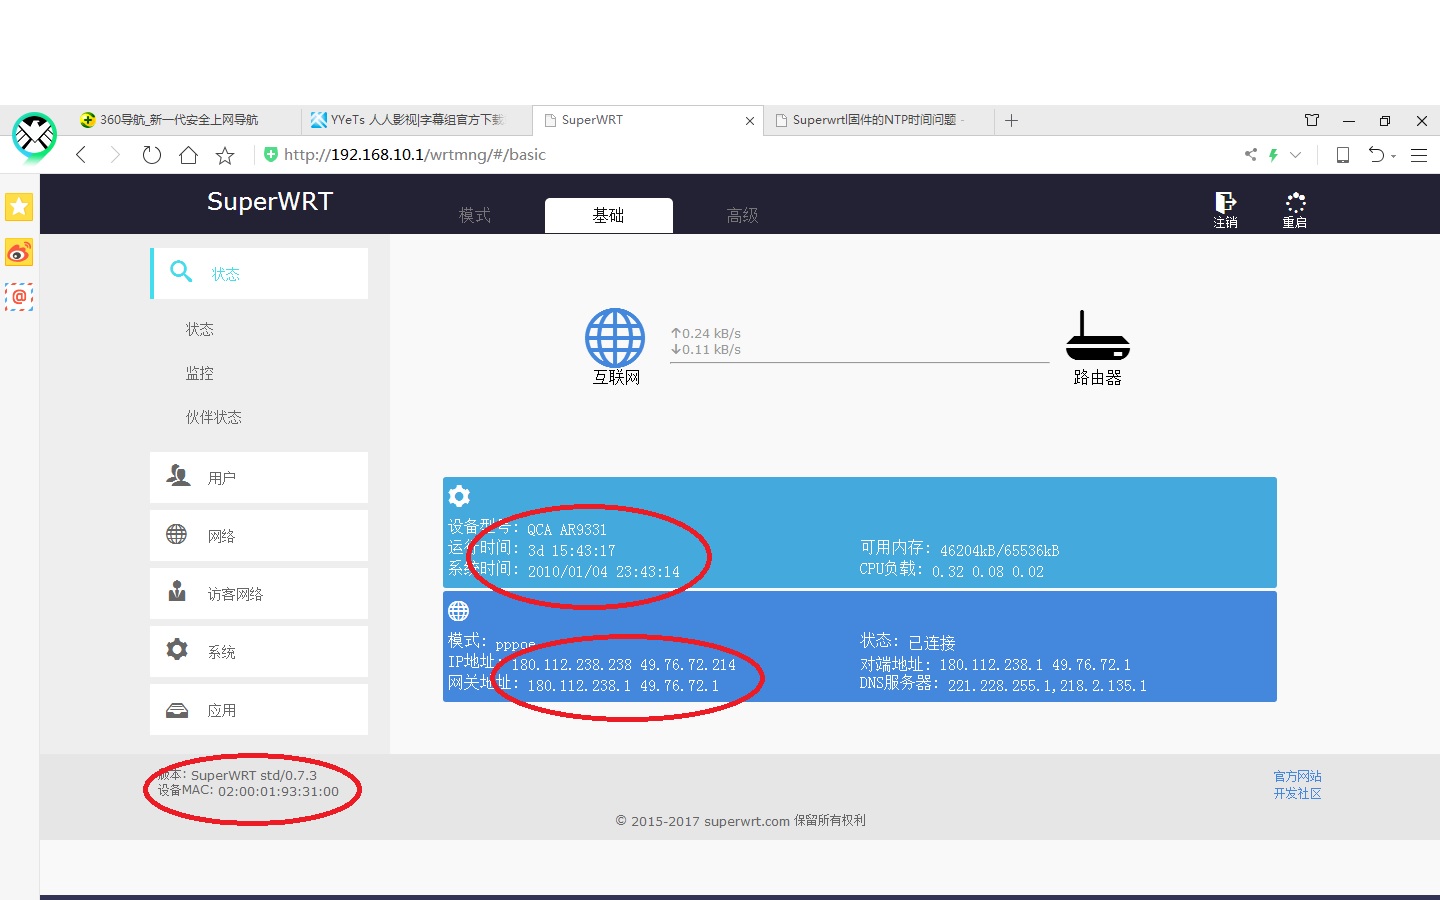Switch to Superwrt固件的NTP时间问题 tab

(878, 120)
